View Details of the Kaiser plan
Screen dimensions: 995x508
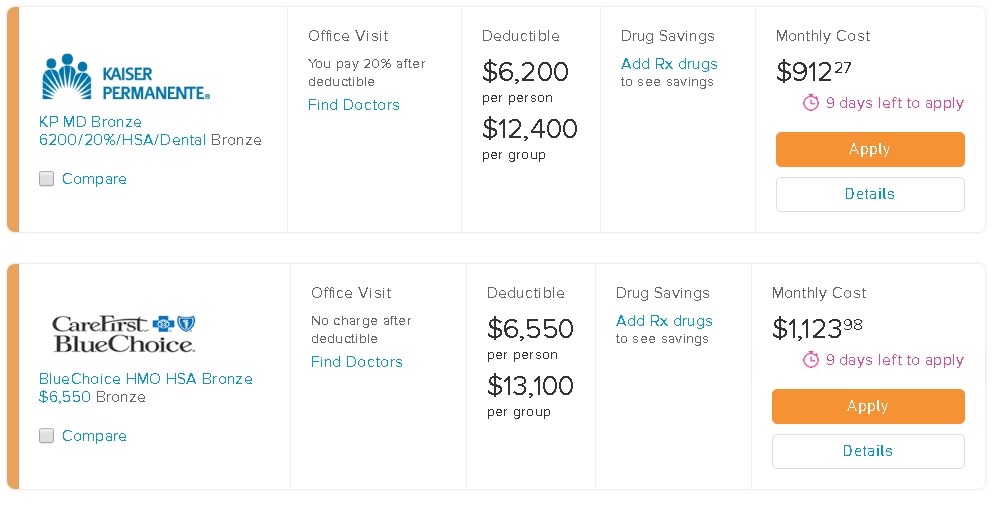pos(869,194)
